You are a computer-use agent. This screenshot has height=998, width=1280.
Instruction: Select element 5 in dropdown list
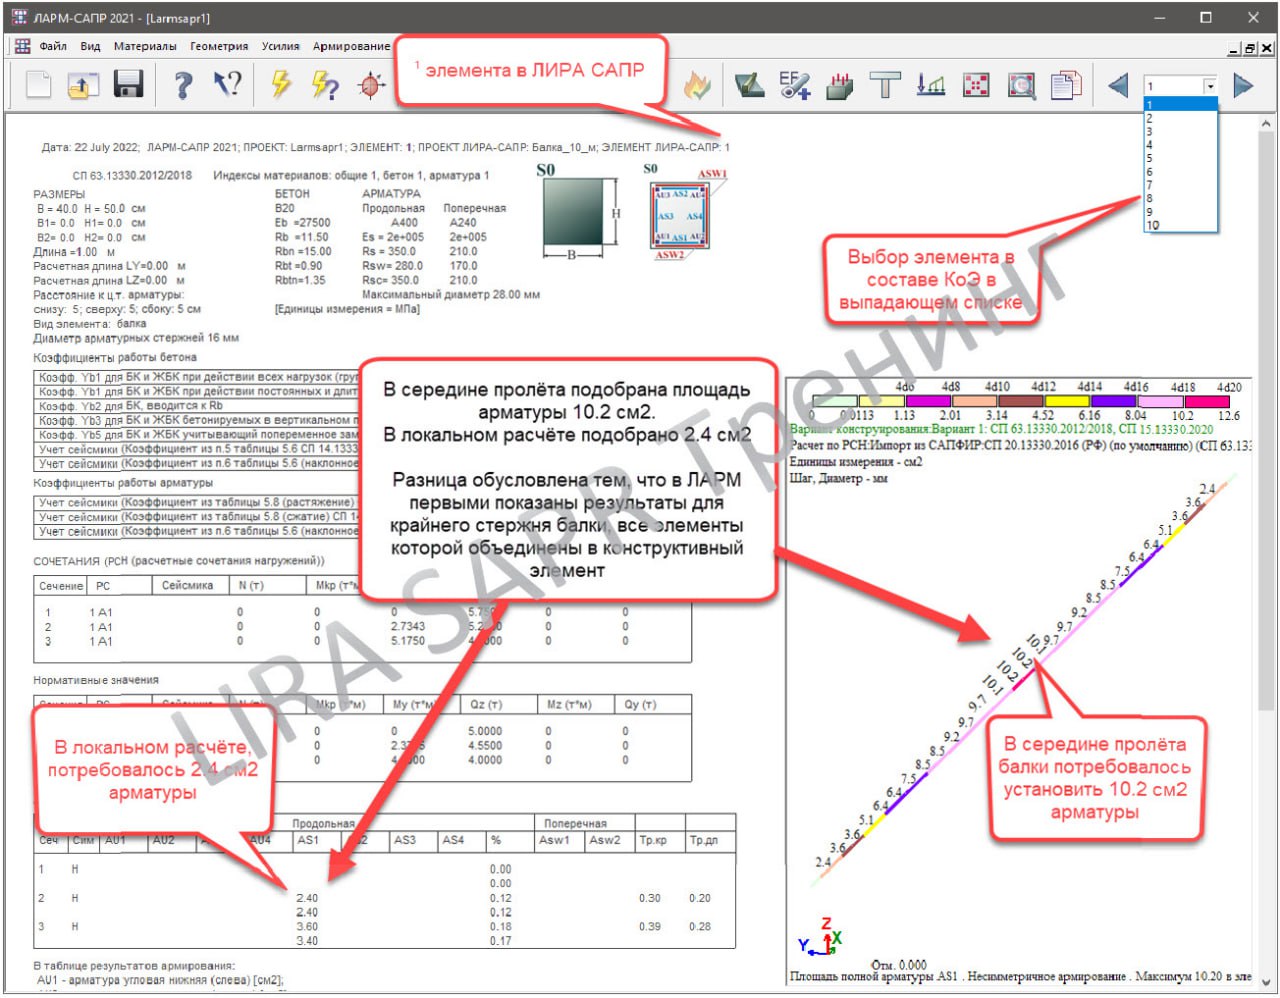click(x=1180, y=158)
